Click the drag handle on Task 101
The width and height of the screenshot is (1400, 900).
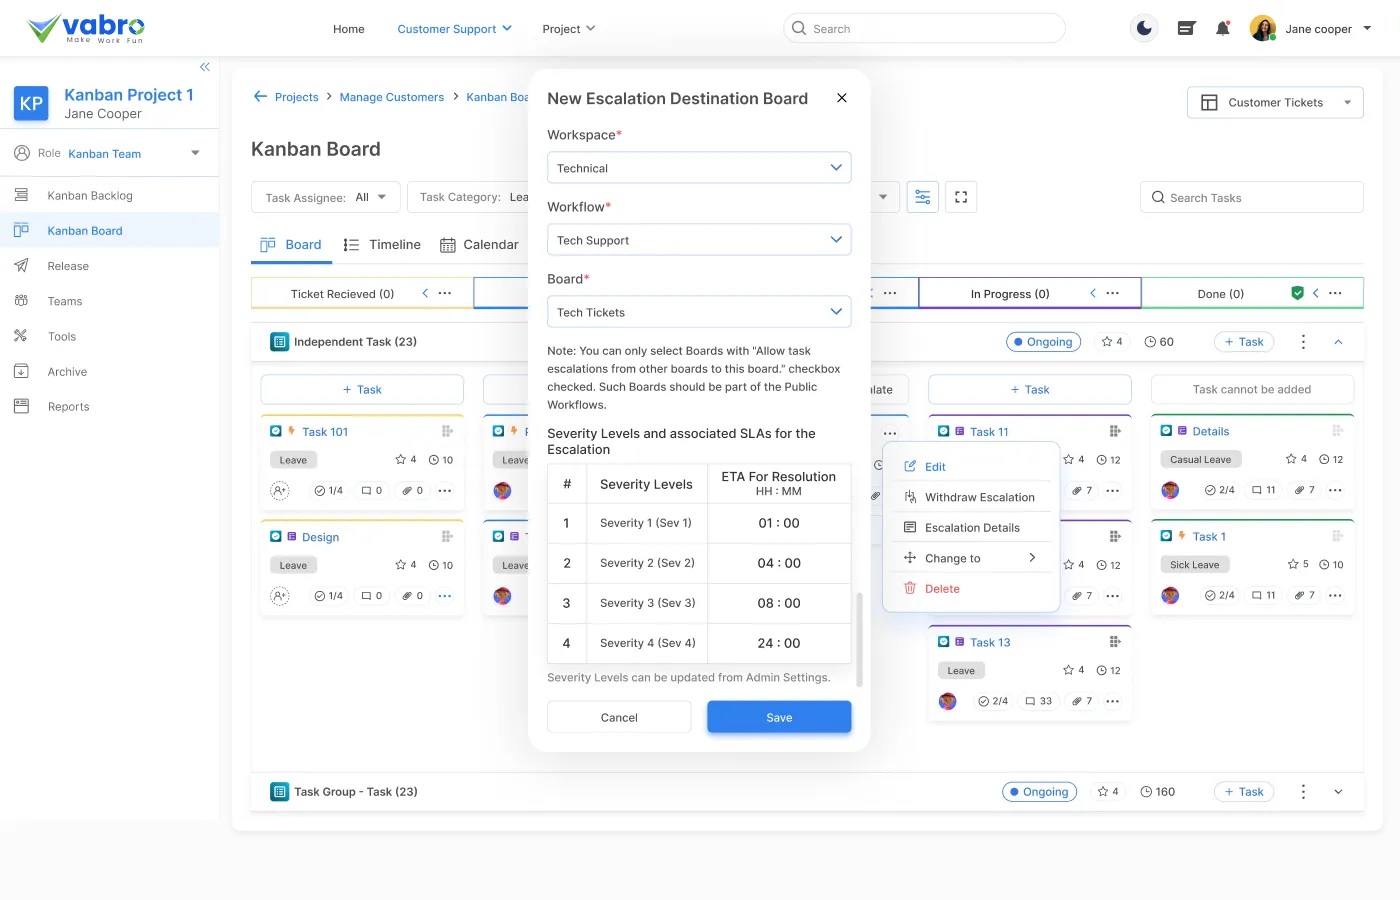447,431
